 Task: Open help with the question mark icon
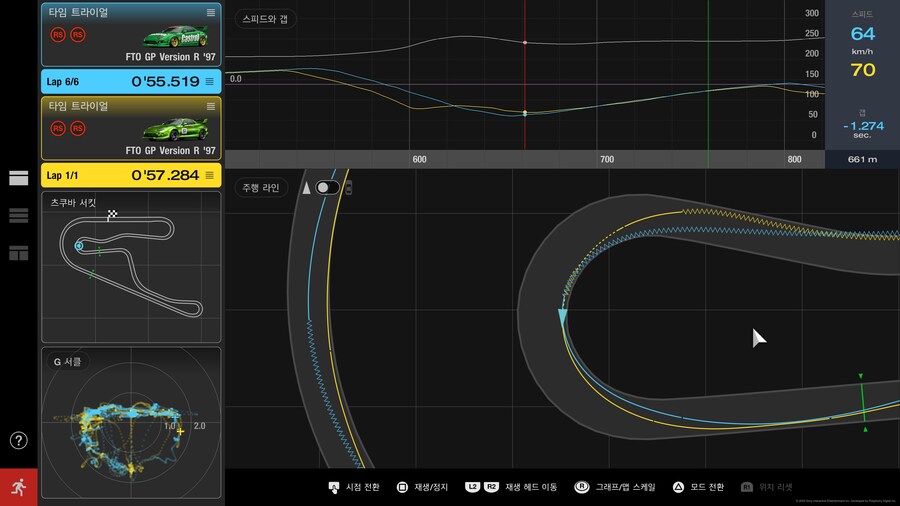point(19,440)
